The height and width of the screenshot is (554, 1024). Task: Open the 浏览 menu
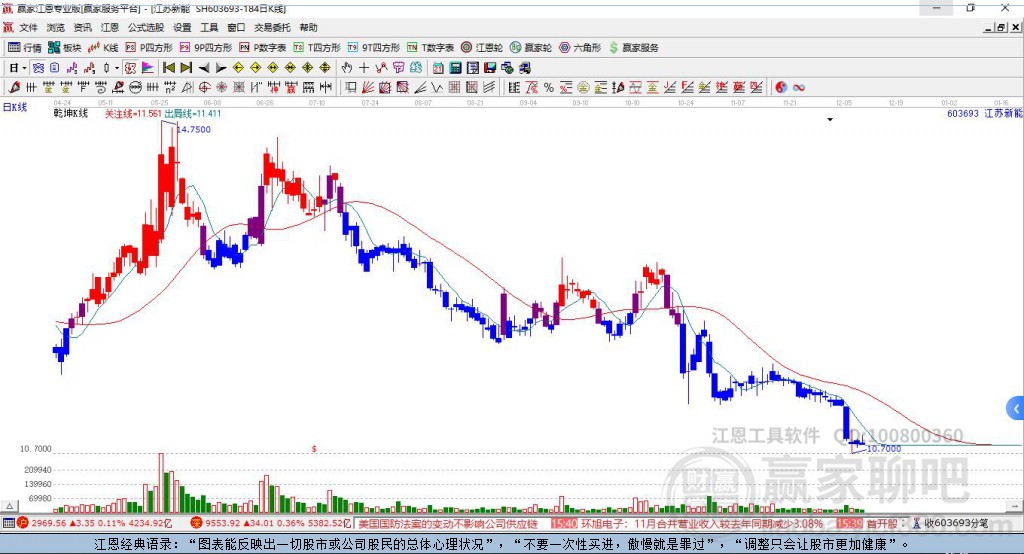click(56, 27)
